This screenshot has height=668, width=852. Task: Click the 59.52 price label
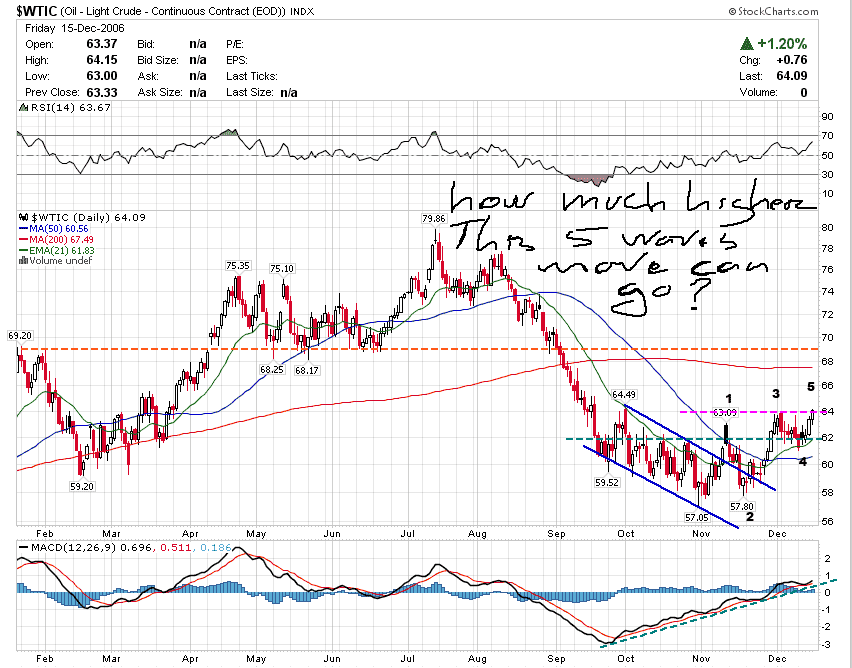(x=607, y=482)
